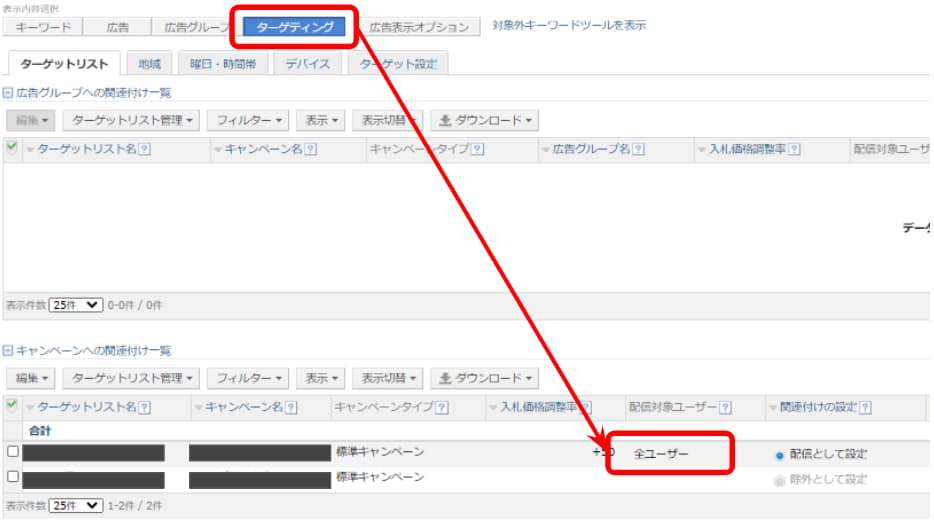934x523 pixels.
Task: Open the 曜日・時間帯 tab
Action: click(223, 63)
